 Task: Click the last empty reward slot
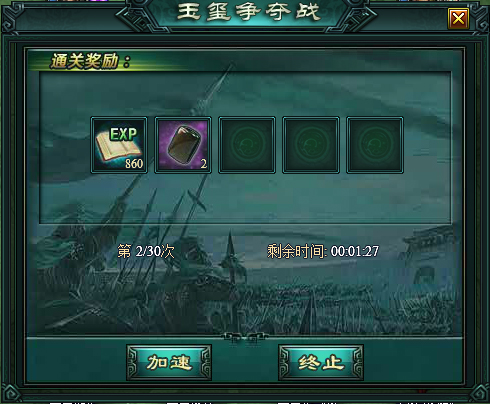pyautogui.click(x=375, y=145)
